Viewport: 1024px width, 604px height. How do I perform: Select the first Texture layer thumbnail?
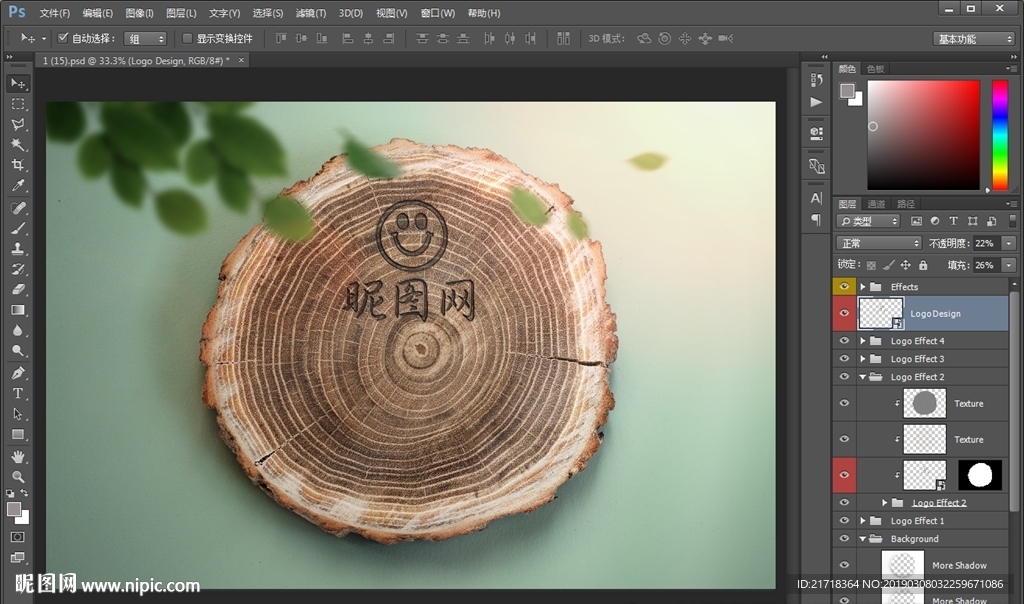coord(924,404)
